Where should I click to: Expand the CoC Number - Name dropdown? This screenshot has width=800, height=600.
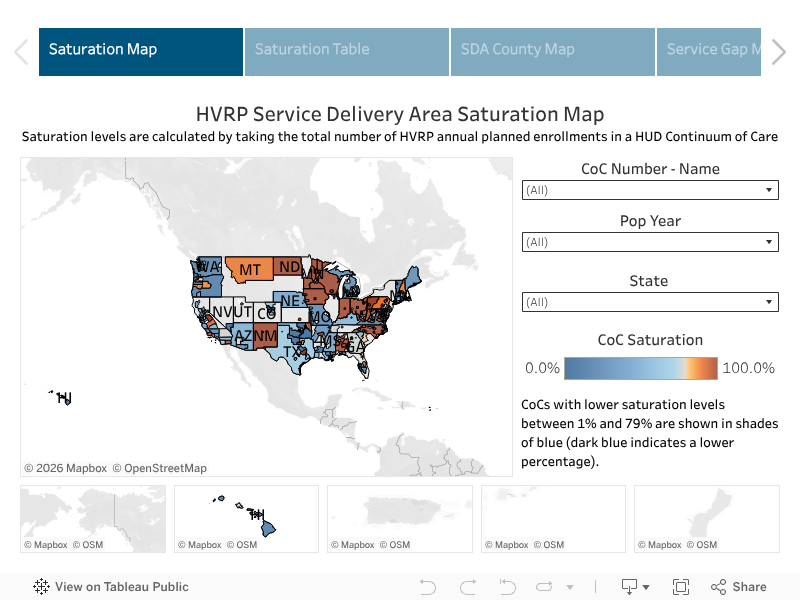click(650, 190)
